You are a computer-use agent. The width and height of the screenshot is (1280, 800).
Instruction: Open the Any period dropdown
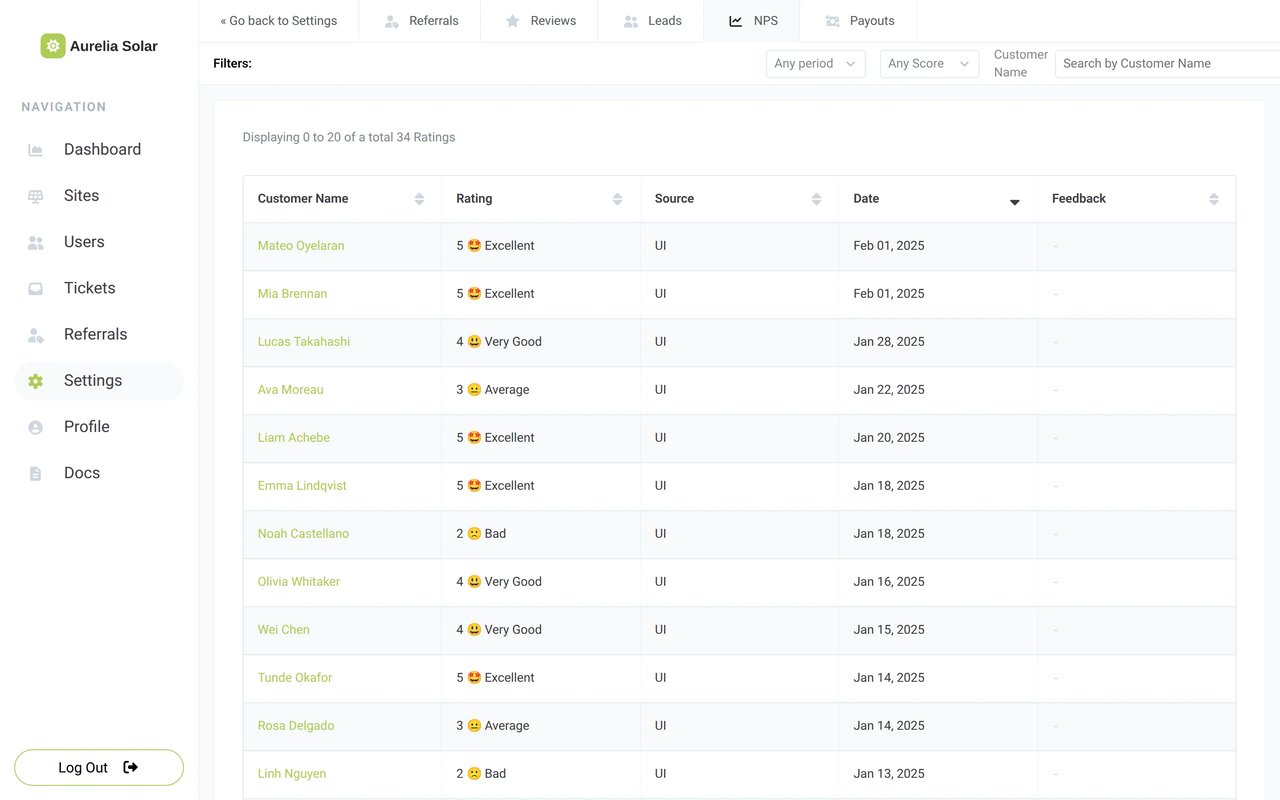click(816, 64)
